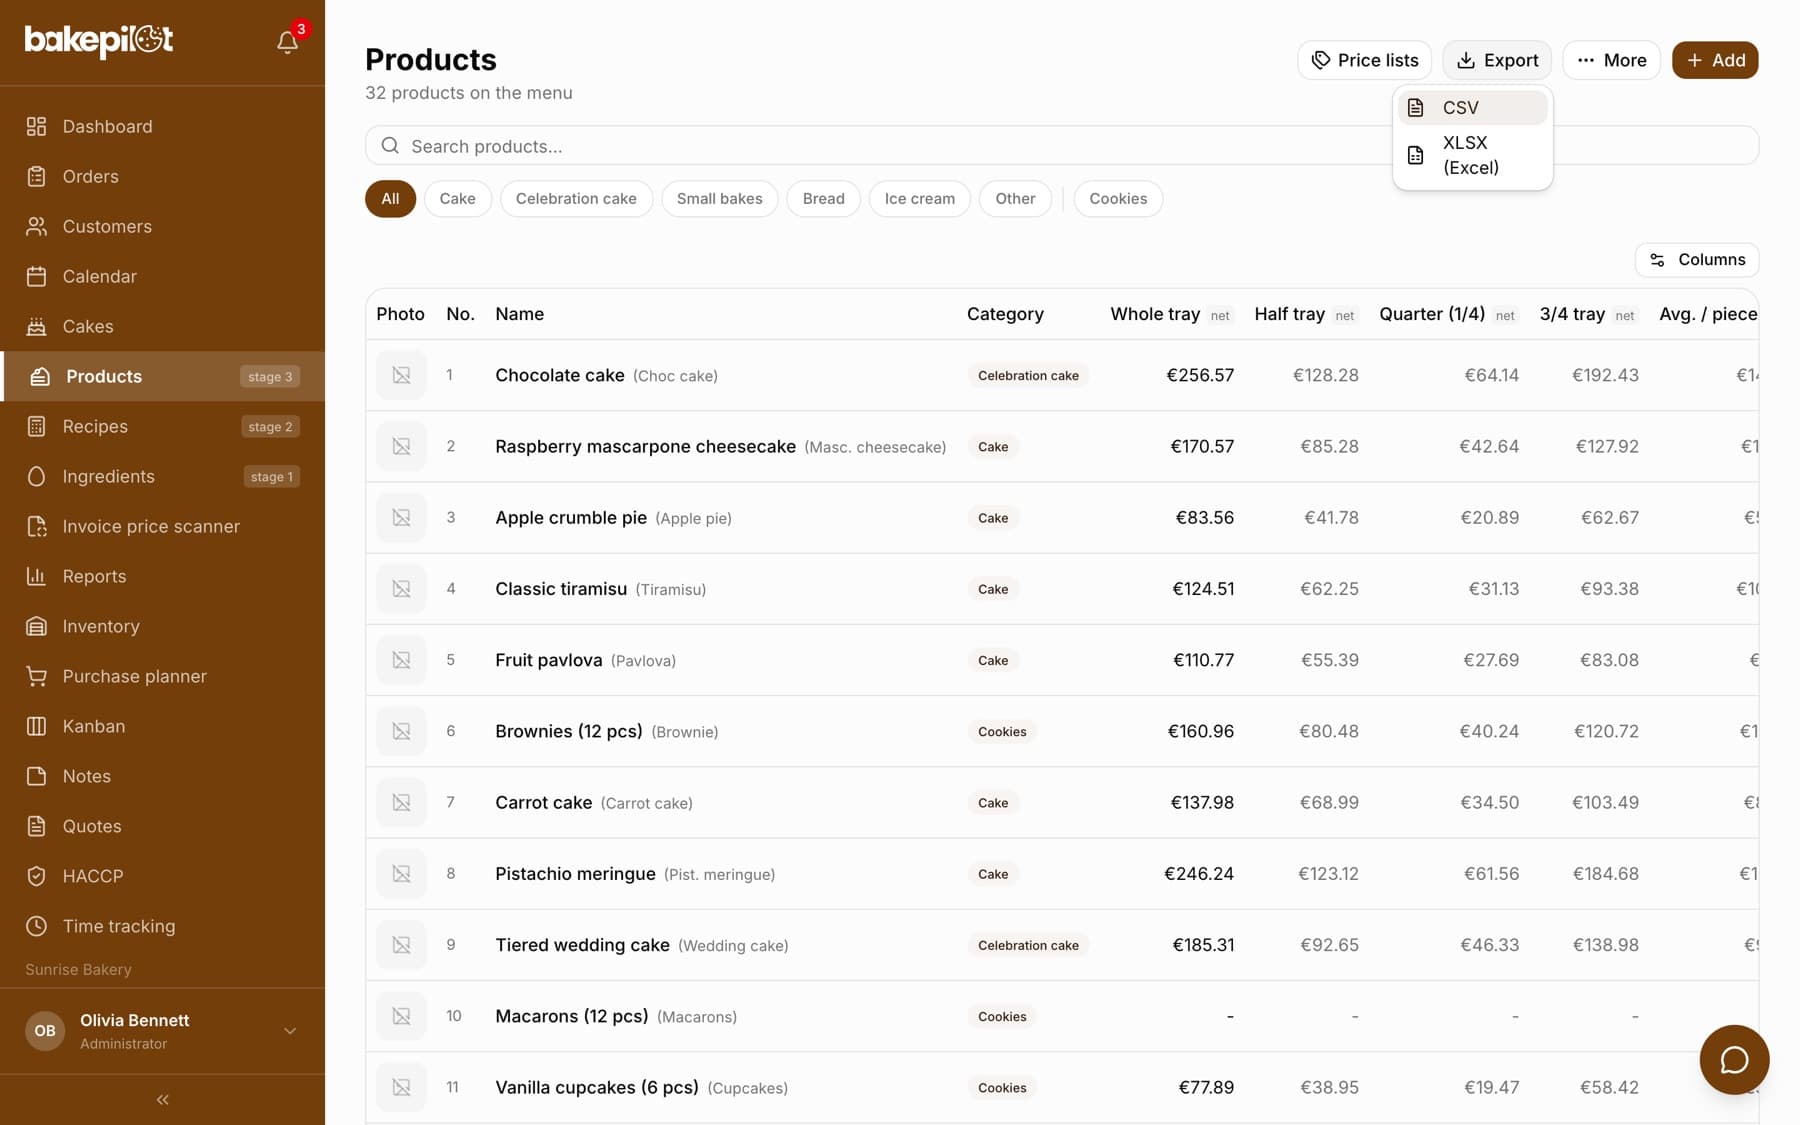The width and height of the screenshot is (1800, 1125).
Task: Open the Cakes section
Action: 162,326
